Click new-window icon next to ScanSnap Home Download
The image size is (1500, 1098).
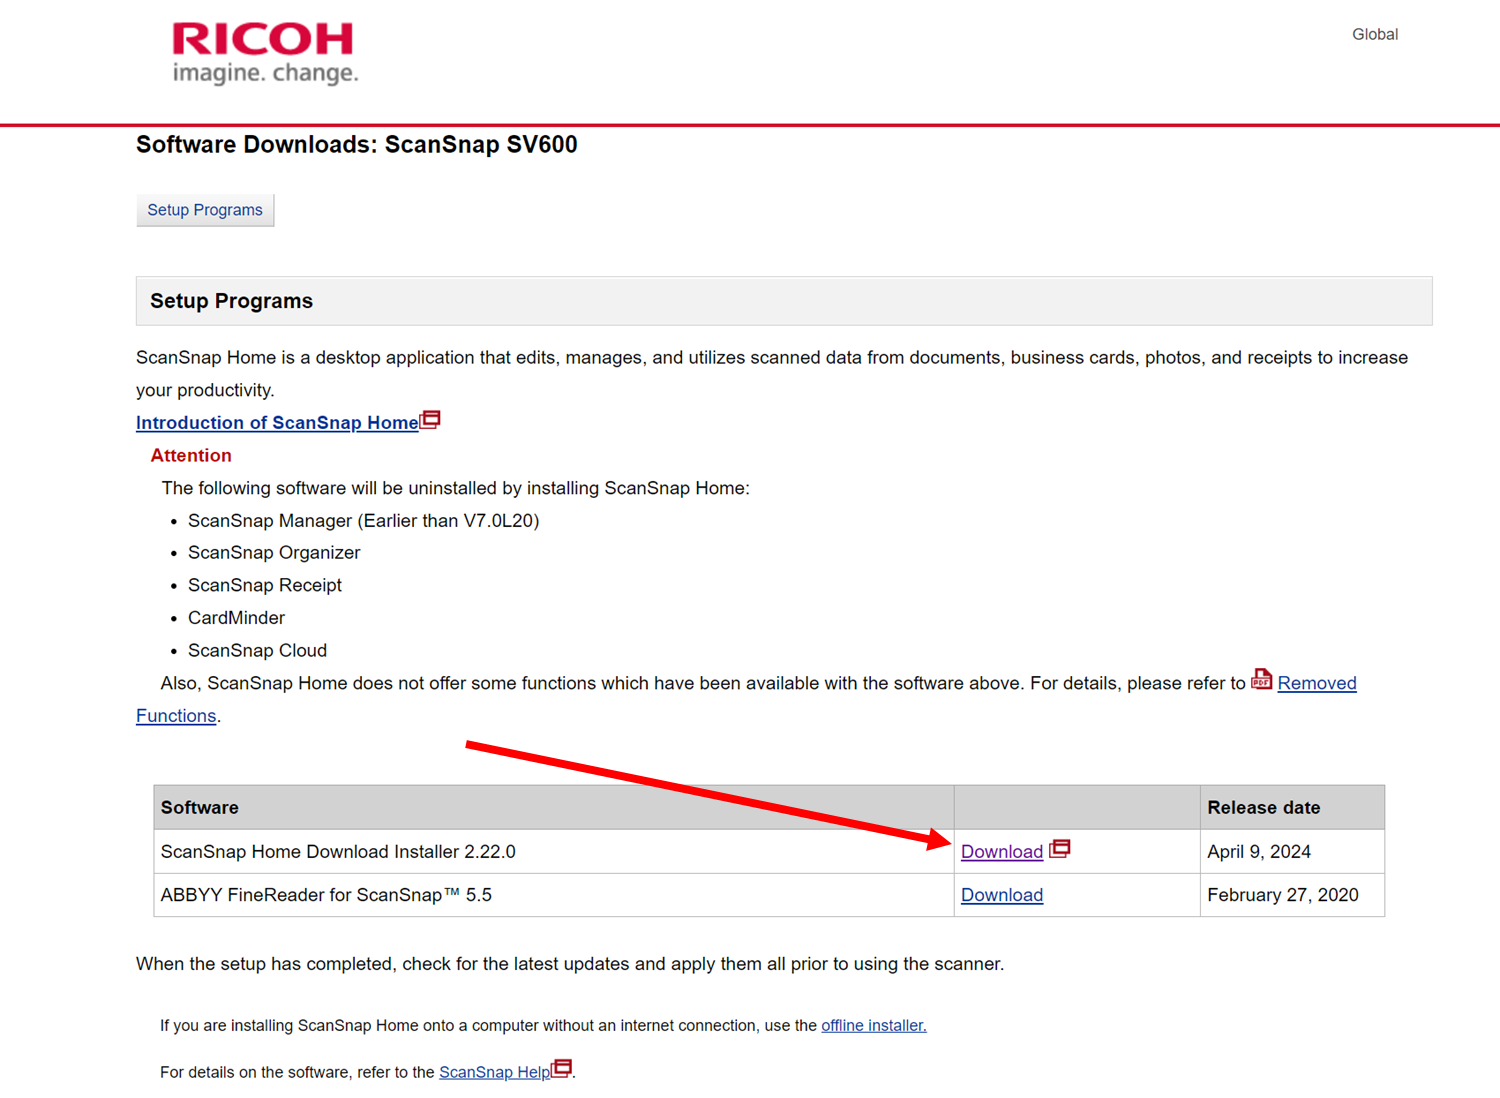tap(1060, 848)
